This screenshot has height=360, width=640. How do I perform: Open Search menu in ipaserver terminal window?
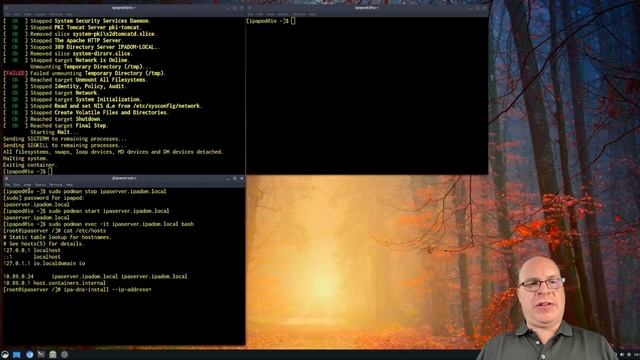pos(40,185)
